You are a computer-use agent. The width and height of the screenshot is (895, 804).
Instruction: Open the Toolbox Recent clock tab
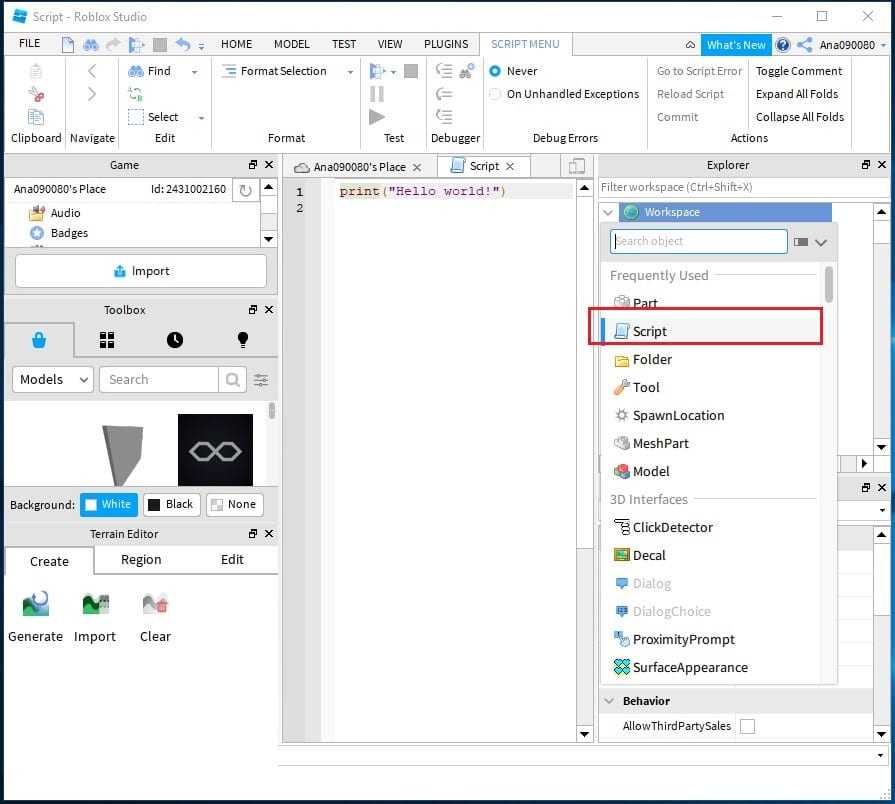pyautogui.click(x=175, y=340)
